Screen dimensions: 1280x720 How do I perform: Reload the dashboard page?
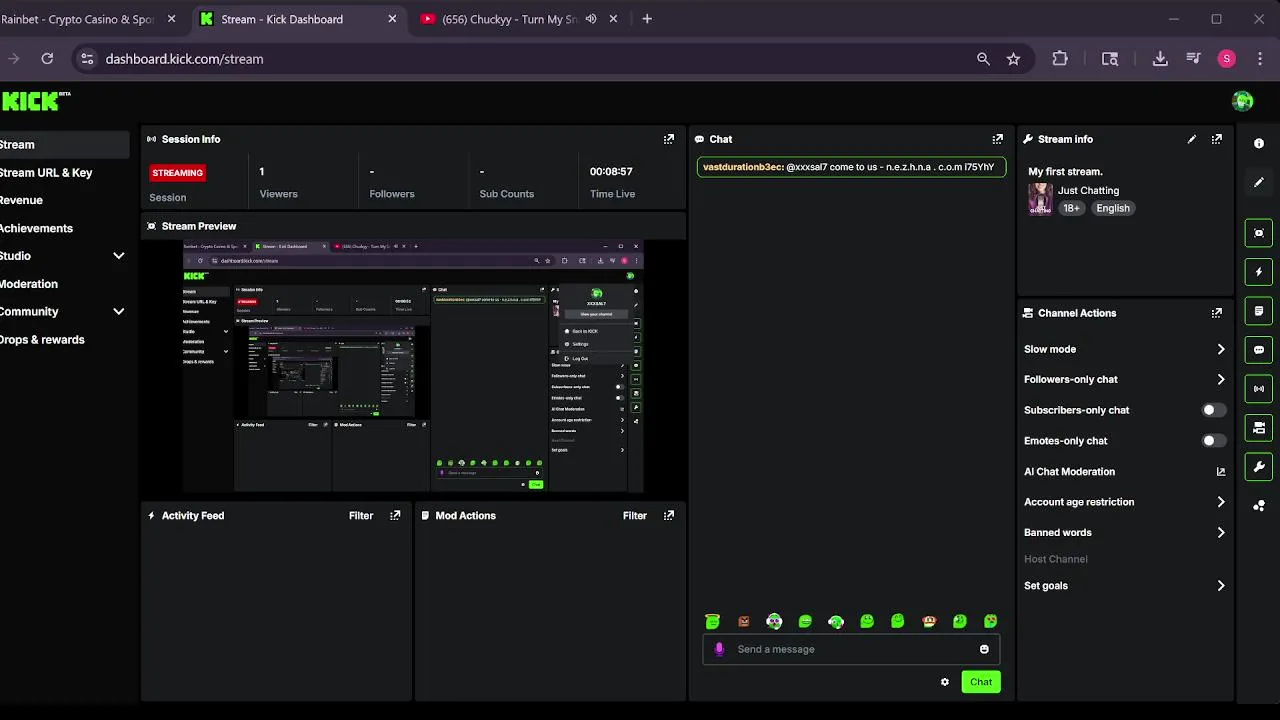pos(47,59)
